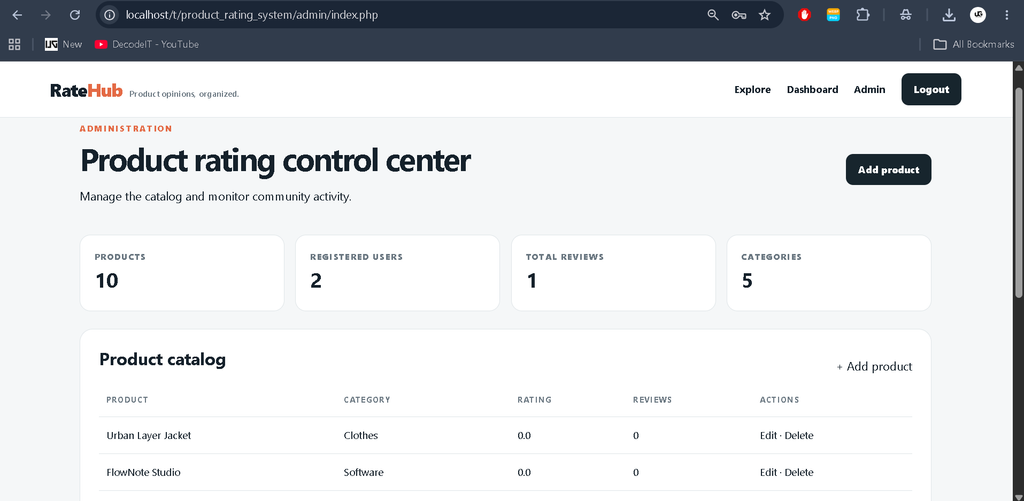Open the New bookmark
Viewport: 1024px width, 501px height.
point(63,44)
